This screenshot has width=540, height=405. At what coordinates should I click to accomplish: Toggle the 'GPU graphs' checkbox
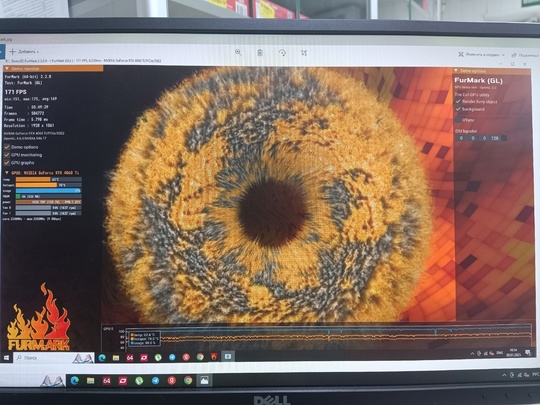(7, 162)
